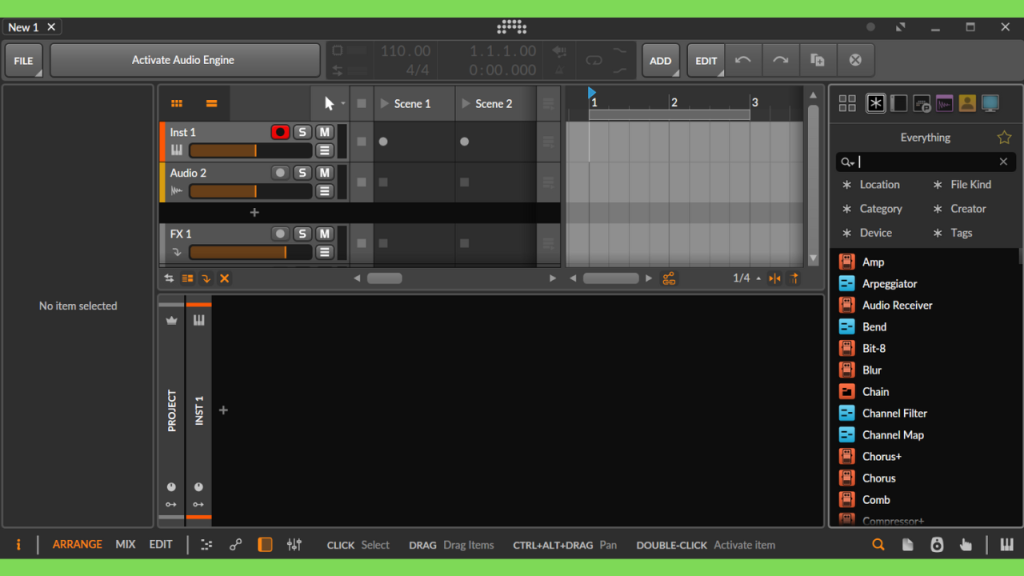Screen dimensions: 1024x576
Task: Toggle the info panel icon
Action: click(x=18, y=545)
